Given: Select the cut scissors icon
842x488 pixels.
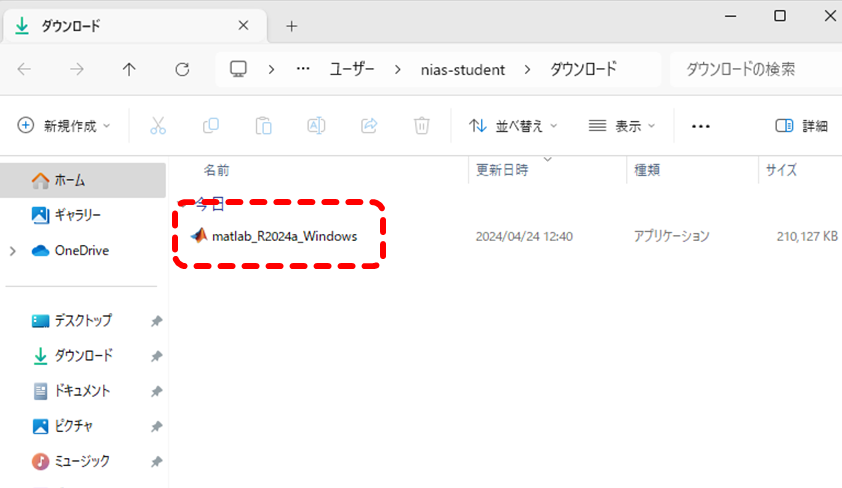Looking at the screenshot, I should point(158,126).
